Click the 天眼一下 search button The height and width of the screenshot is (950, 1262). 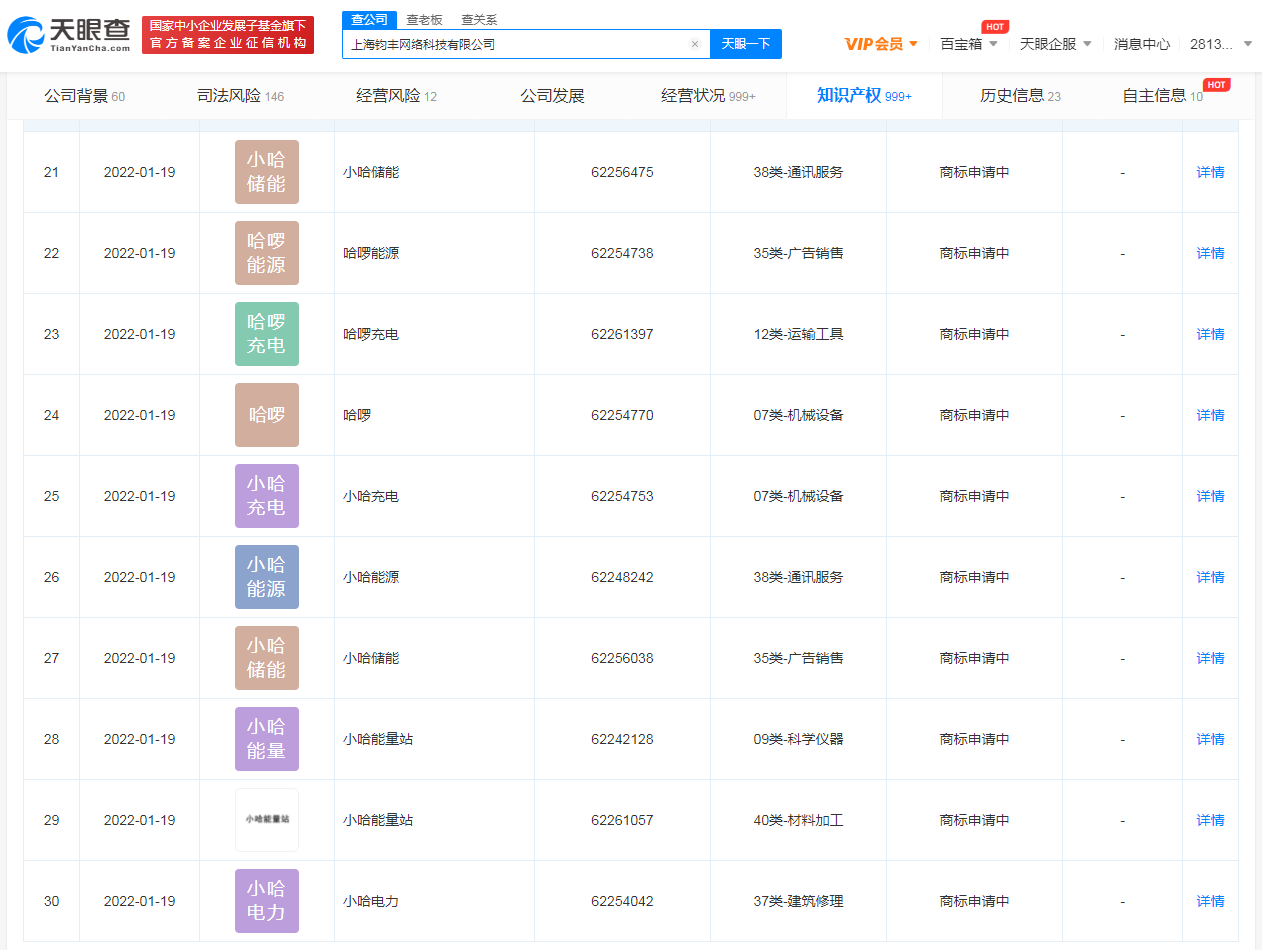(x=746, y=44)
